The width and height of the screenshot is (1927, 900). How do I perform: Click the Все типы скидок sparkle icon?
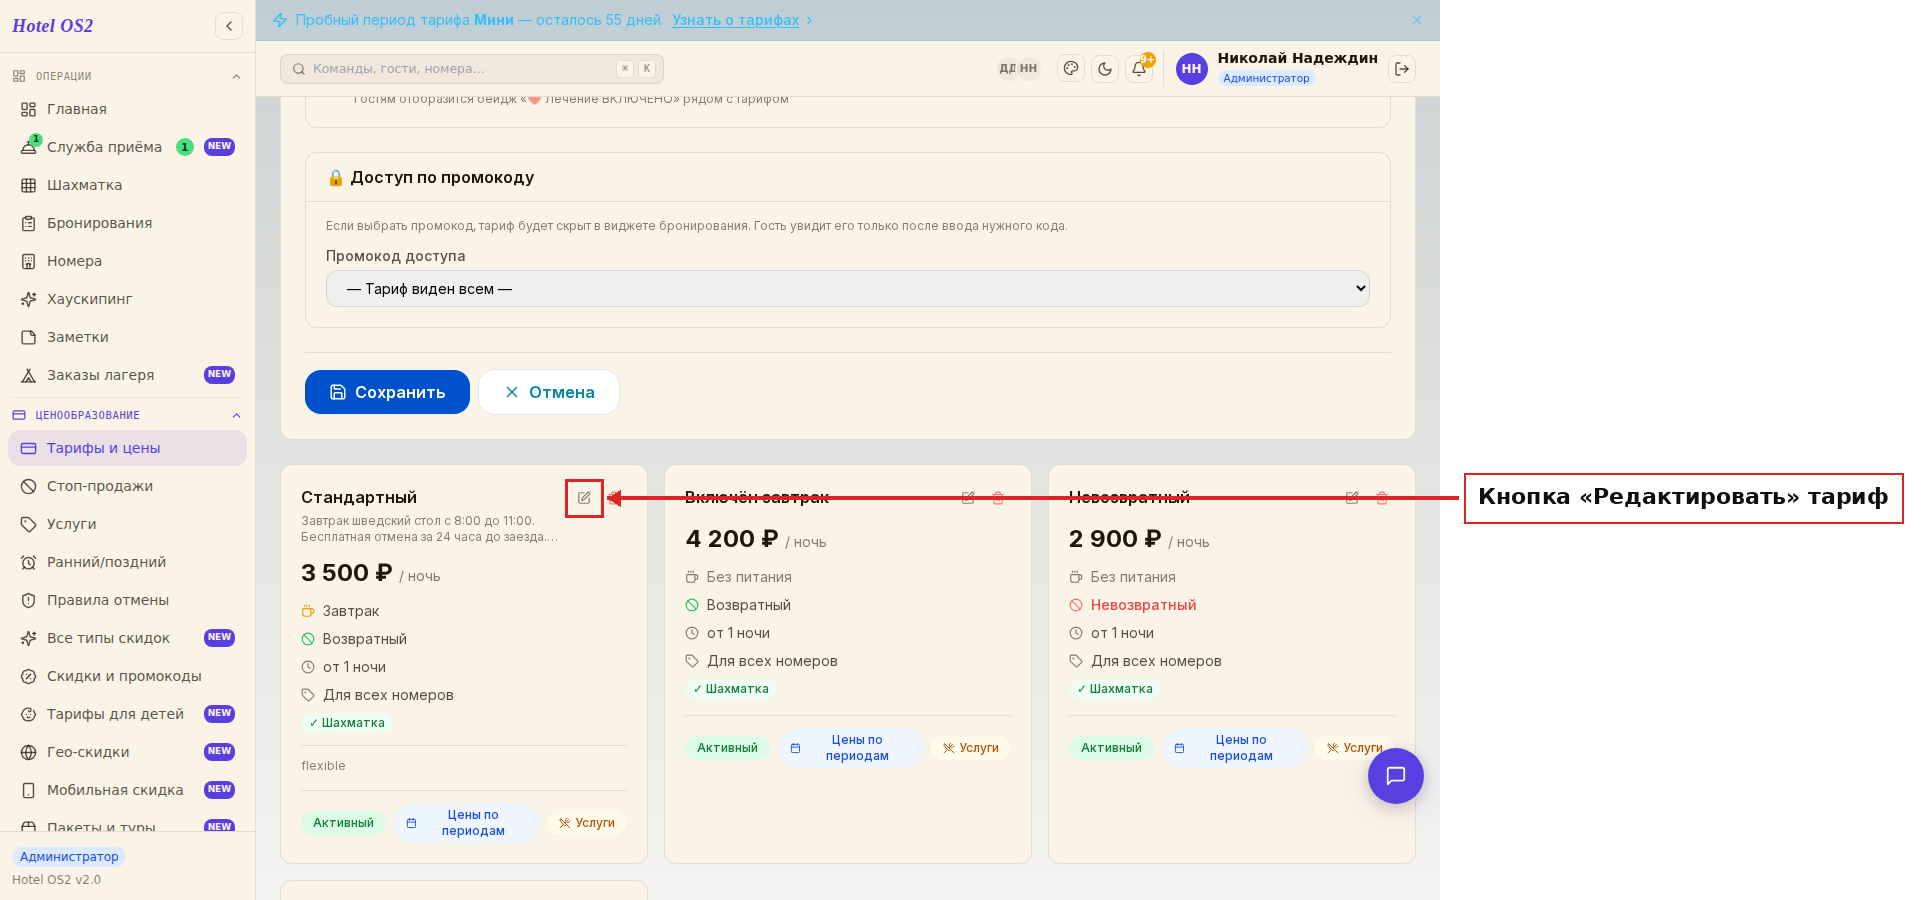pyautogui.click(x=29, y=638)
